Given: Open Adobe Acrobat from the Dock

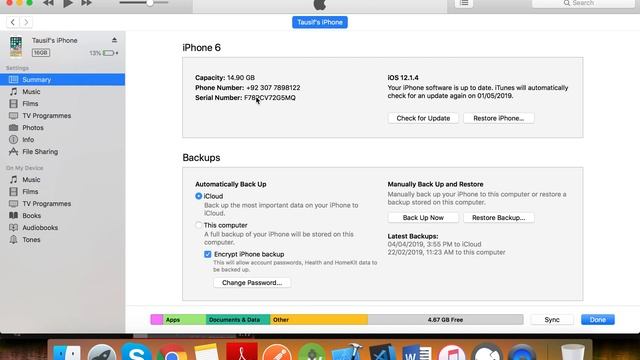Looking at the screenshot, I should [242, 352].
